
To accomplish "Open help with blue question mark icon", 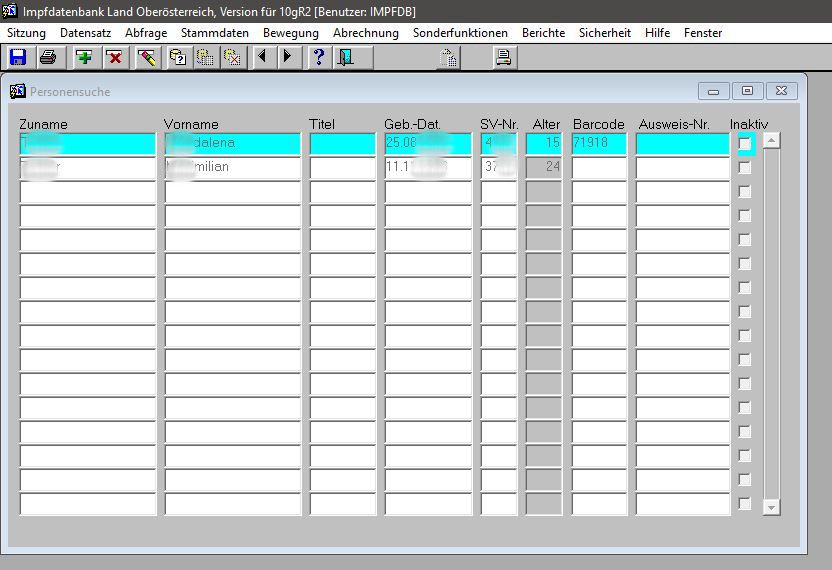I will [318, 57].
